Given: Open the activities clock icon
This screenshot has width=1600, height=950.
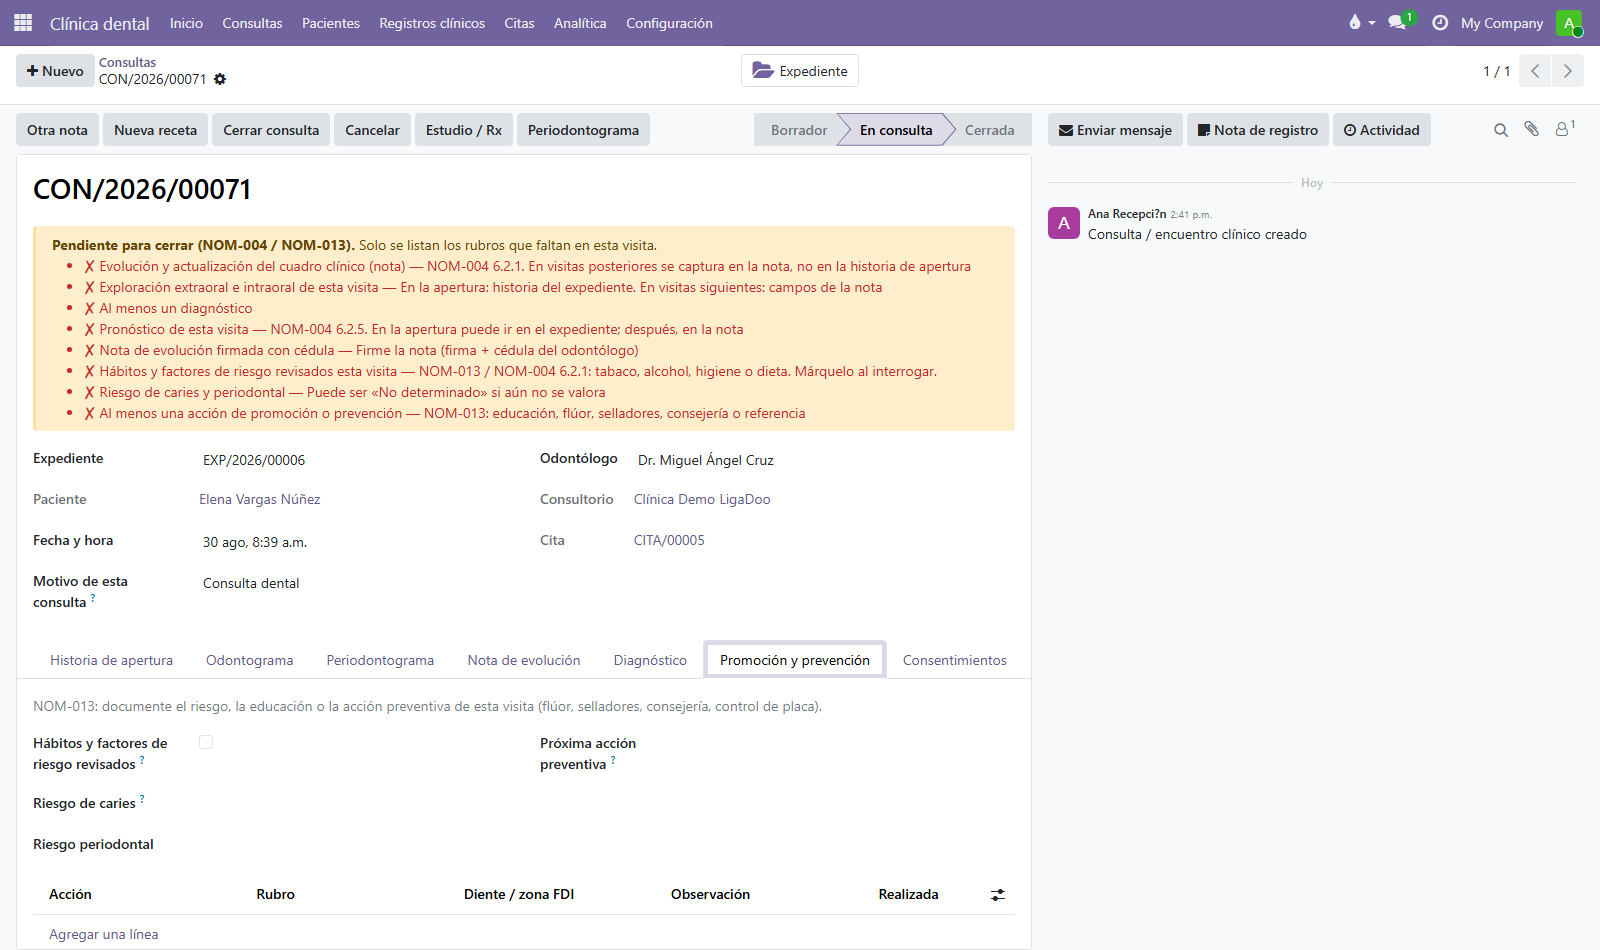Looking at the screenshot, I should (1440, 23).
